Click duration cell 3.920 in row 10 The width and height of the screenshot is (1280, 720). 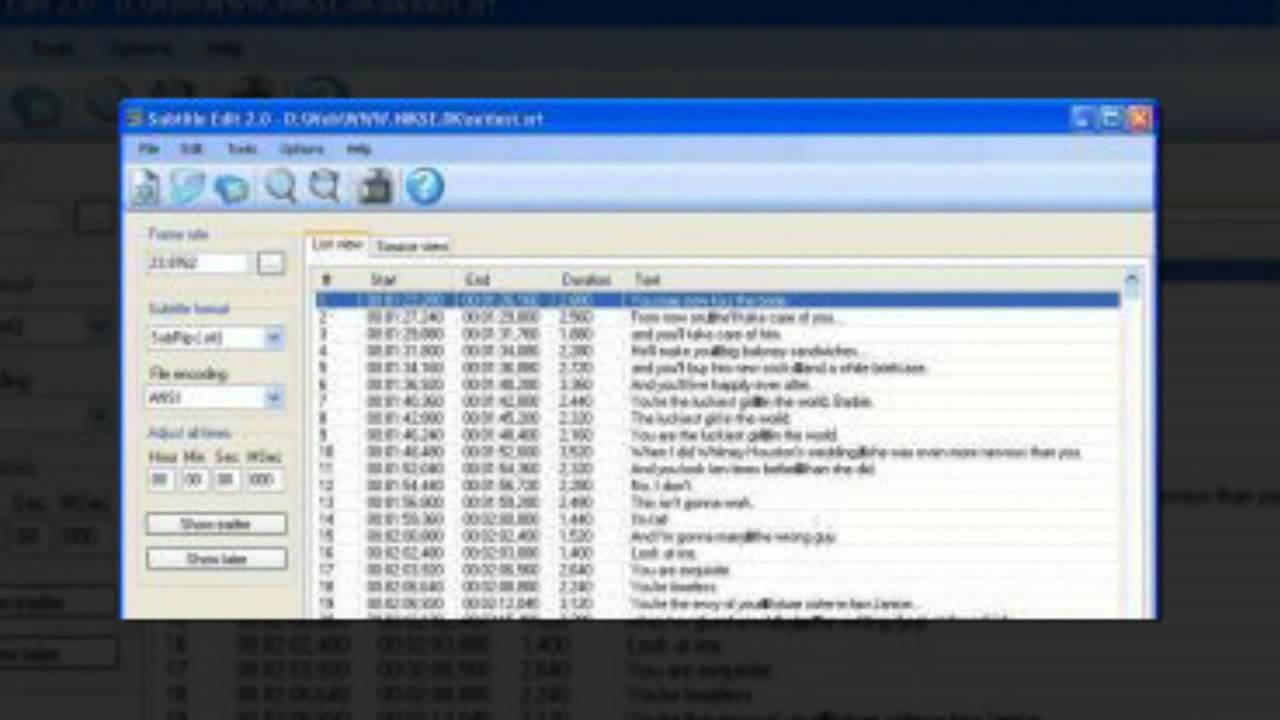(578, 452)
